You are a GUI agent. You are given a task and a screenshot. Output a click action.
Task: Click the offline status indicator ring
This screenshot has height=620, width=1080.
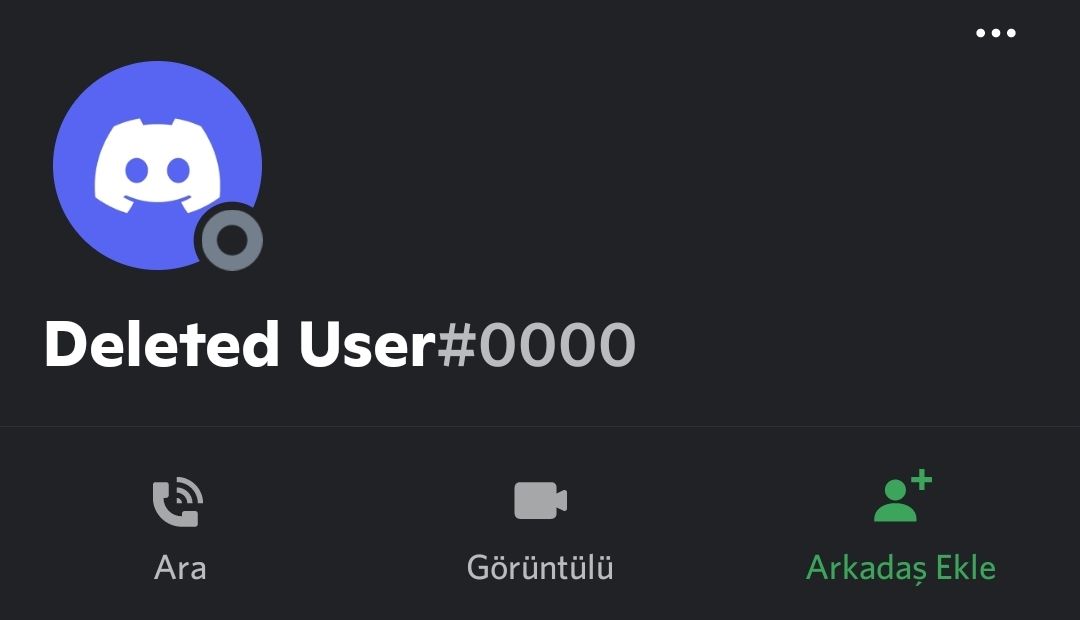click(232, 240)
